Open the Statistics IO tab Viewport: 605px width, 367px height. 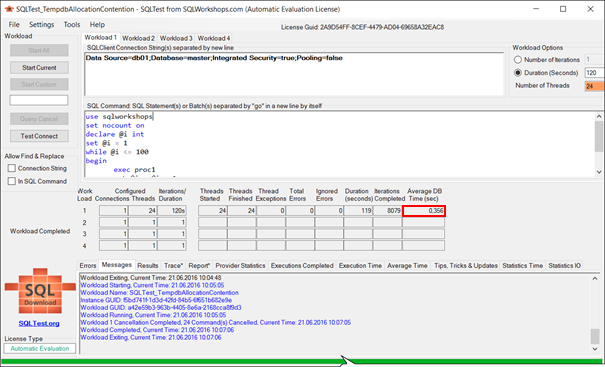point(564,266)
